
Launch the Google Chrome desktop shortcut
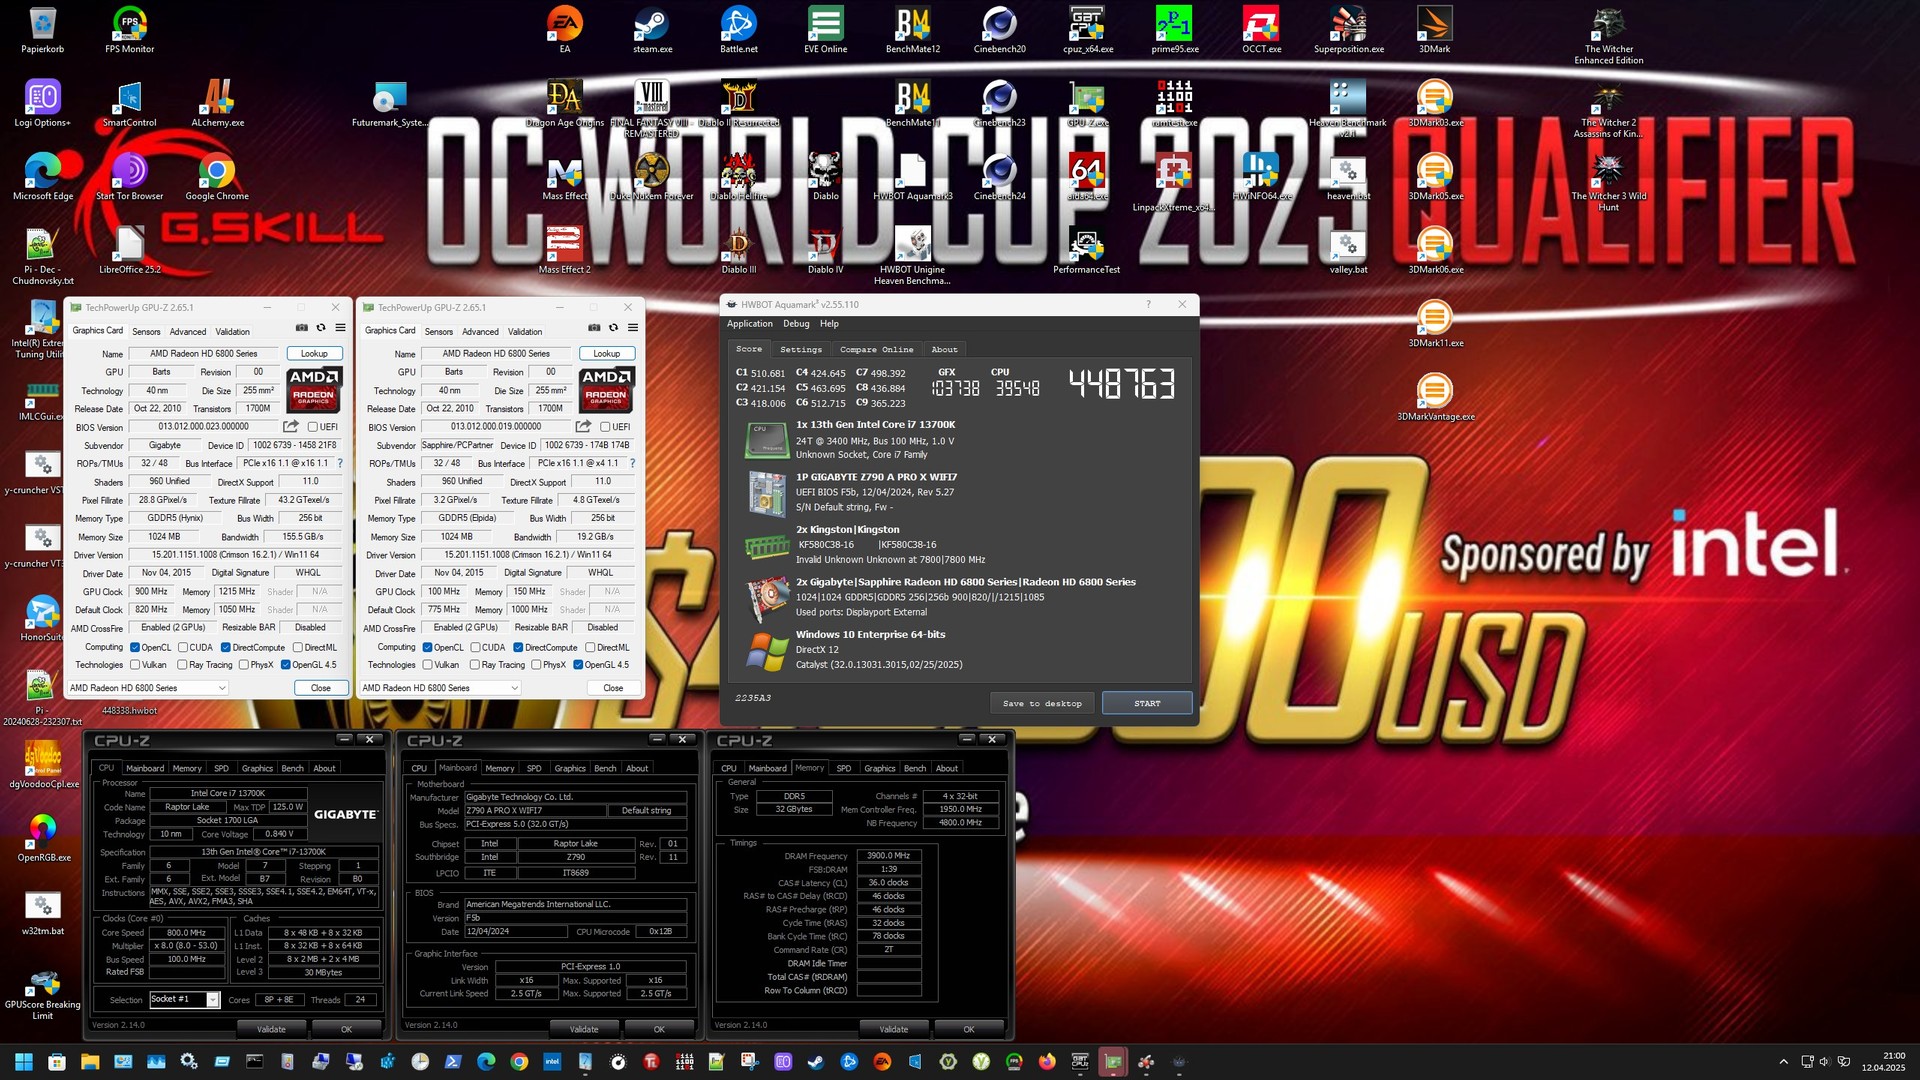point(217,177)
